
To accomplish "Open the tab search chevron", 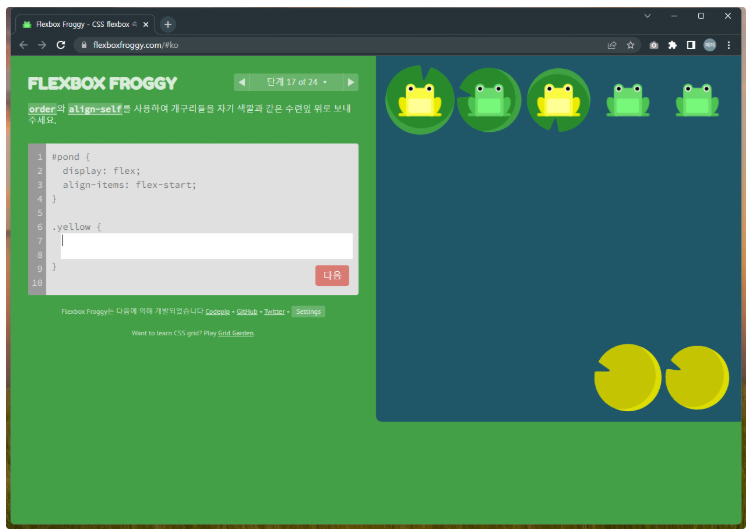I will pos(648,16).
